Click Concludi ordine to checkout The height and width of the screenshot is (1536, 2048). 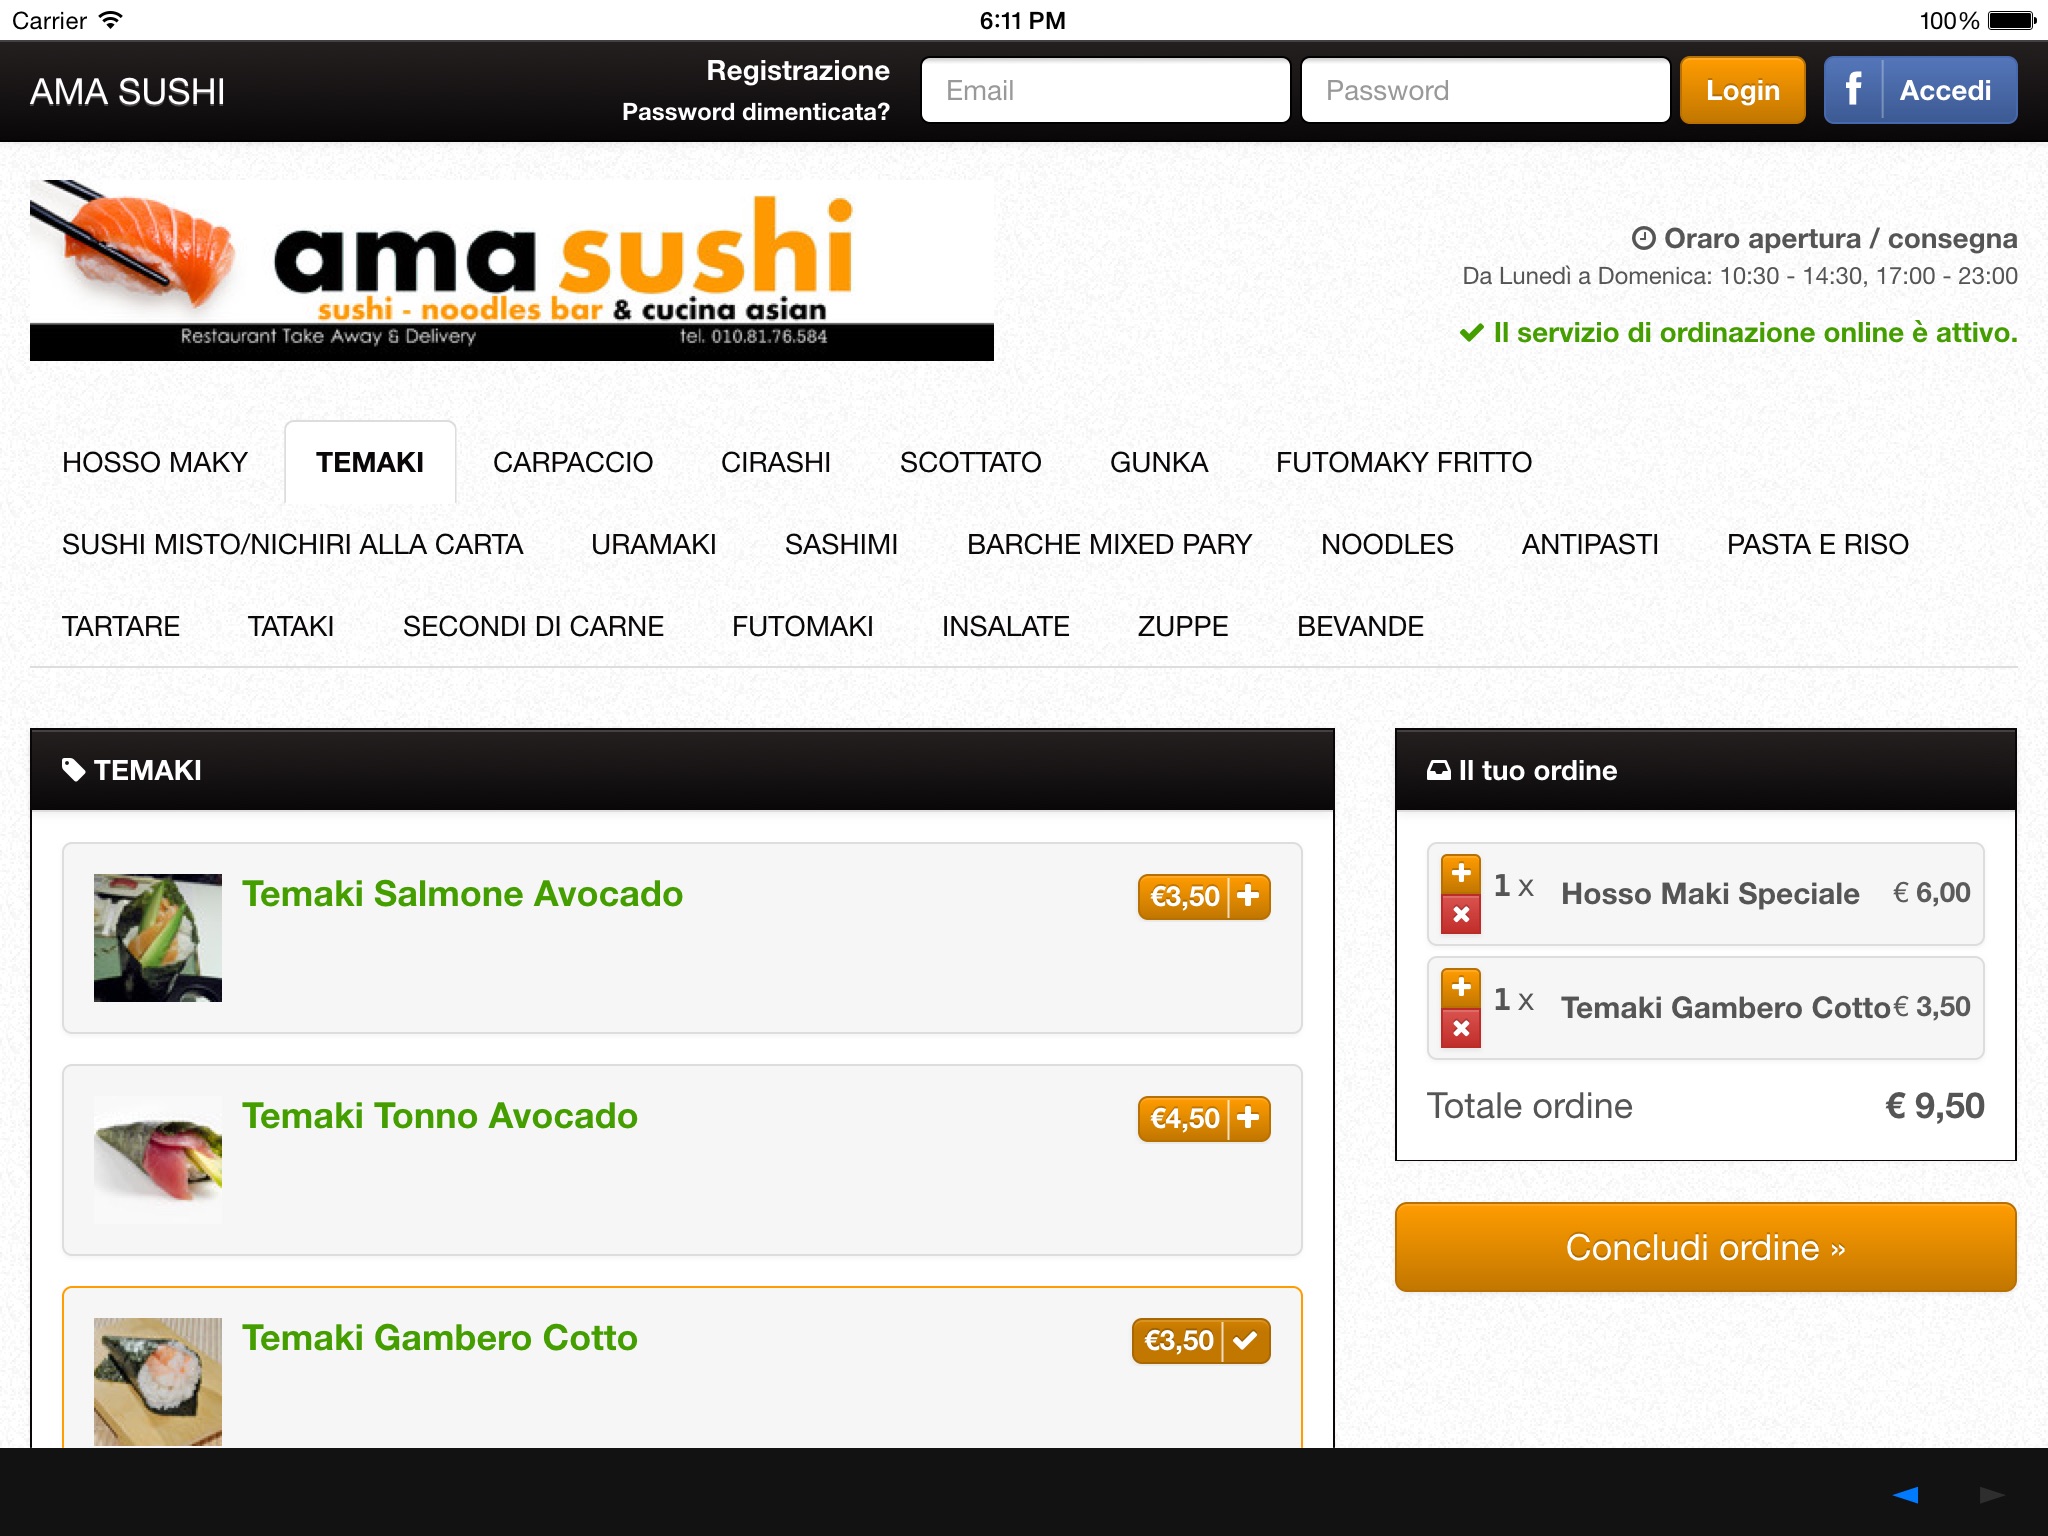coord(1704,1247)
